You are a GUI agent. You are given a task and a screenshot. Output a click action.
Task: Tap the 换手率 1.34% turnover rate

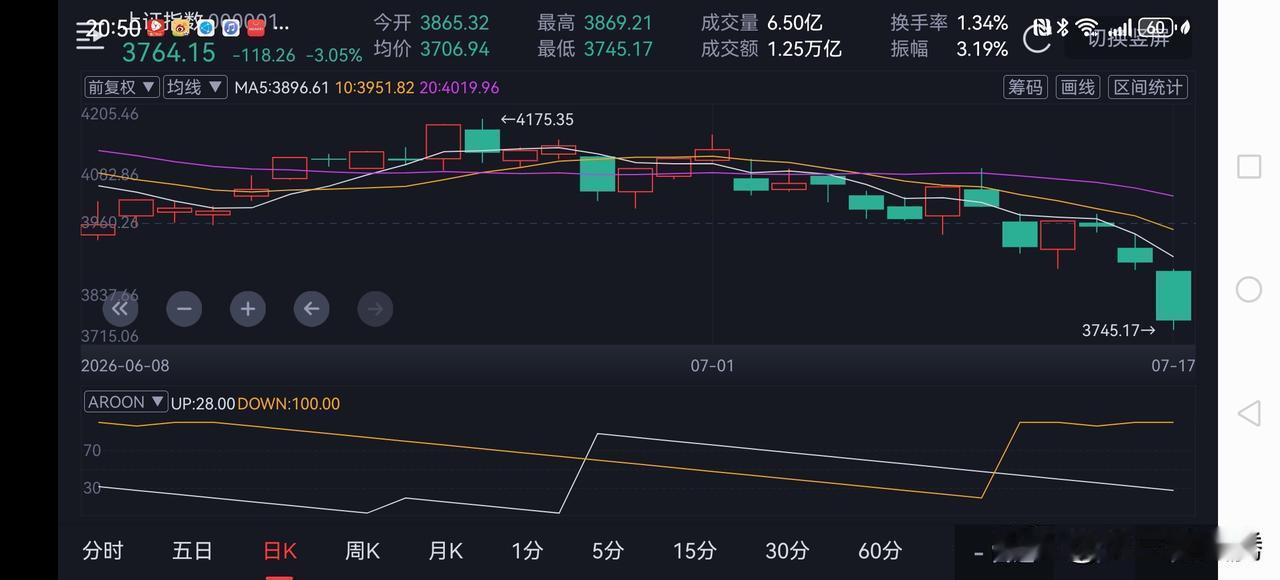point(950,23)
